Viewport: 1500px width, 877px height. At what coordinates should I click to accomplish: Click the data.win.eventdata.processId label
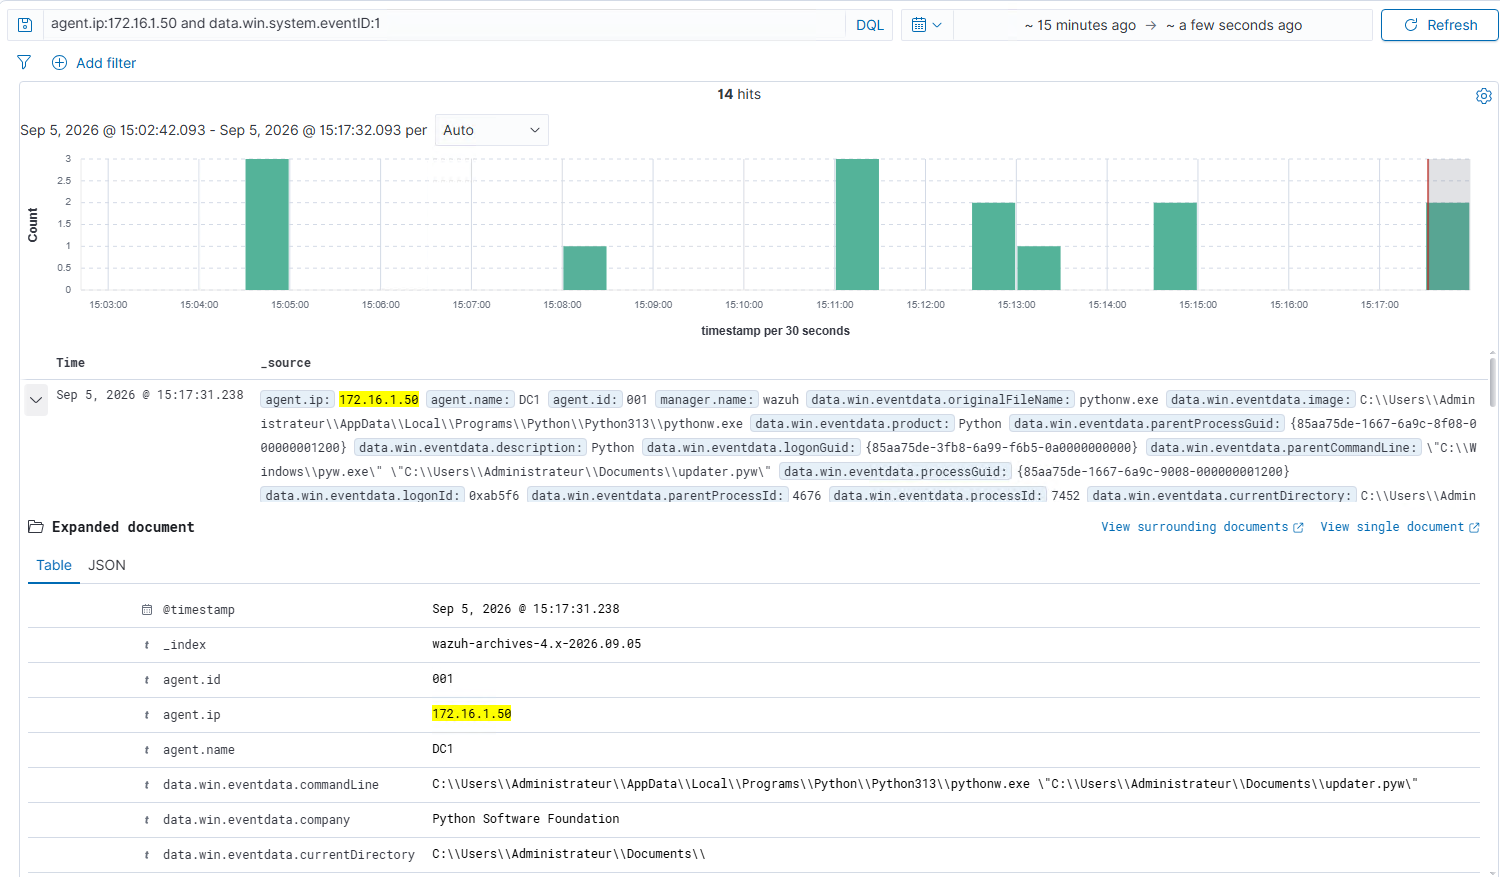point(938,496)
